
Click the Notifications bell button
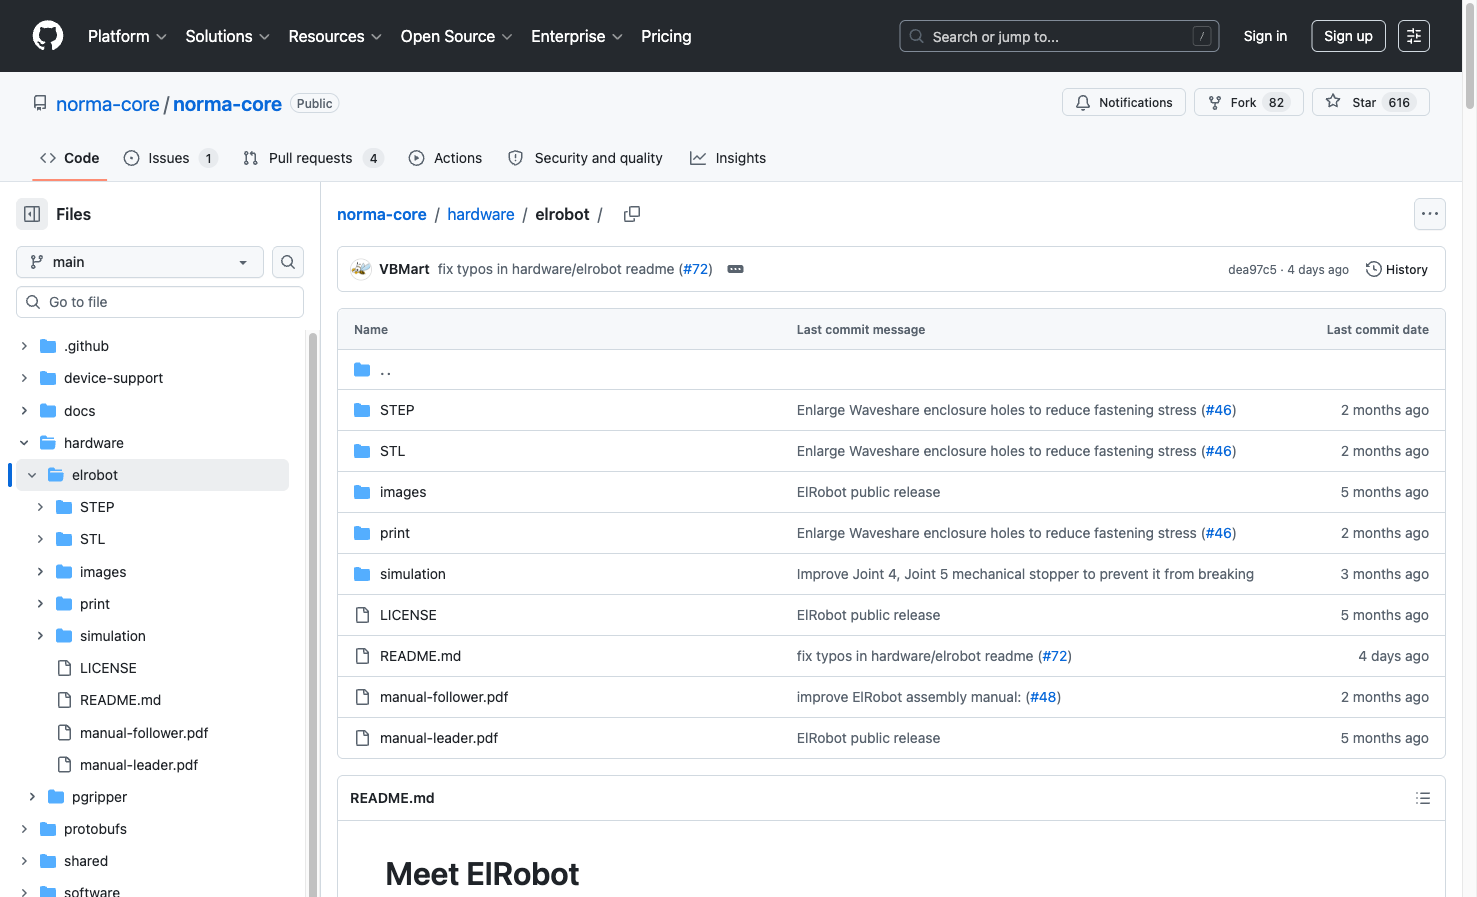tap(1124, 102)
